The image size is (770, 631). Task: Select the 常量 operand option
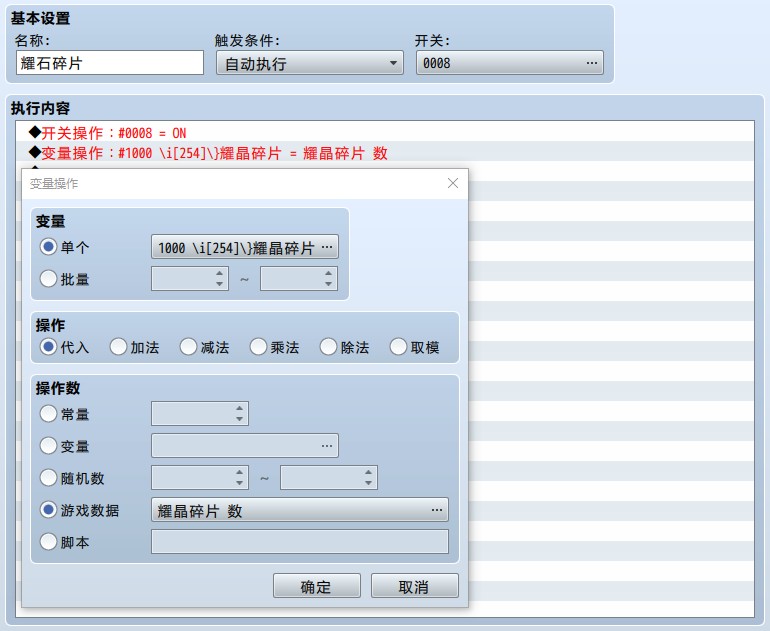tap(48, 413)
